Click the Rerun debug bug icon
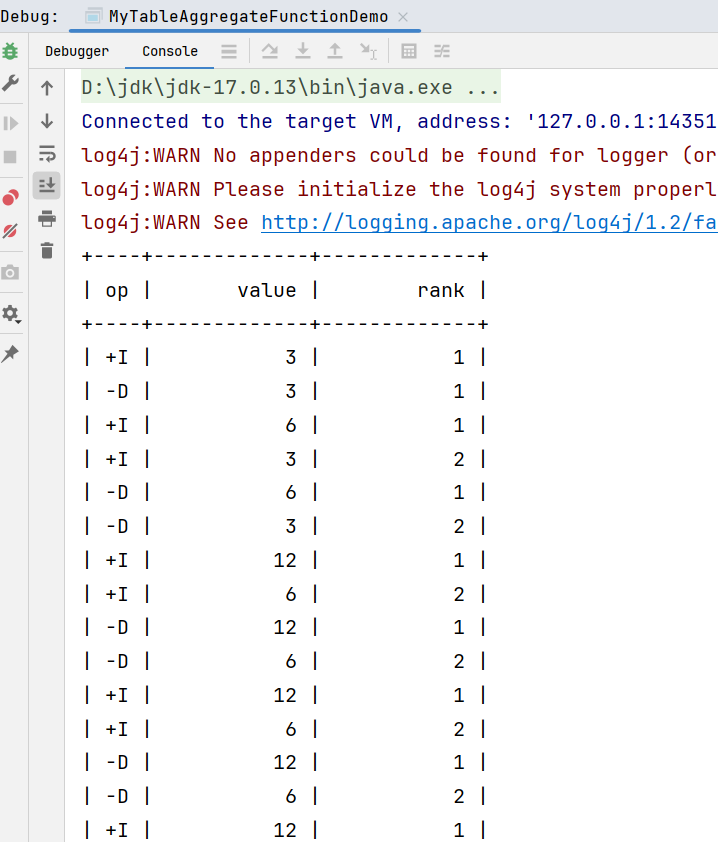The width and height of the screenshot is (718, 842). pyautogui.click(x=10, y=52)
